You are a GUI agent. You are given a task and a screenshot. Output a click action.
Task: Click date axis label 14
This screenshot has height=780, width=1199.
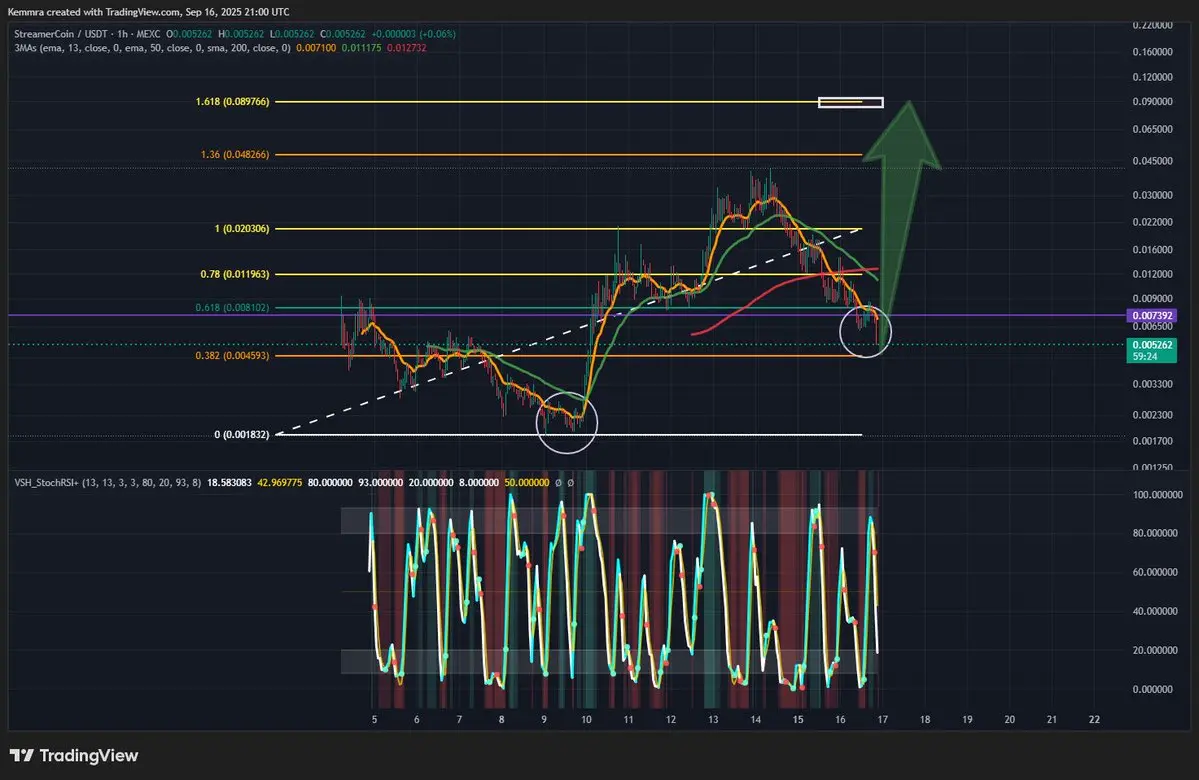pyautogui.click(x=755, y=720)
